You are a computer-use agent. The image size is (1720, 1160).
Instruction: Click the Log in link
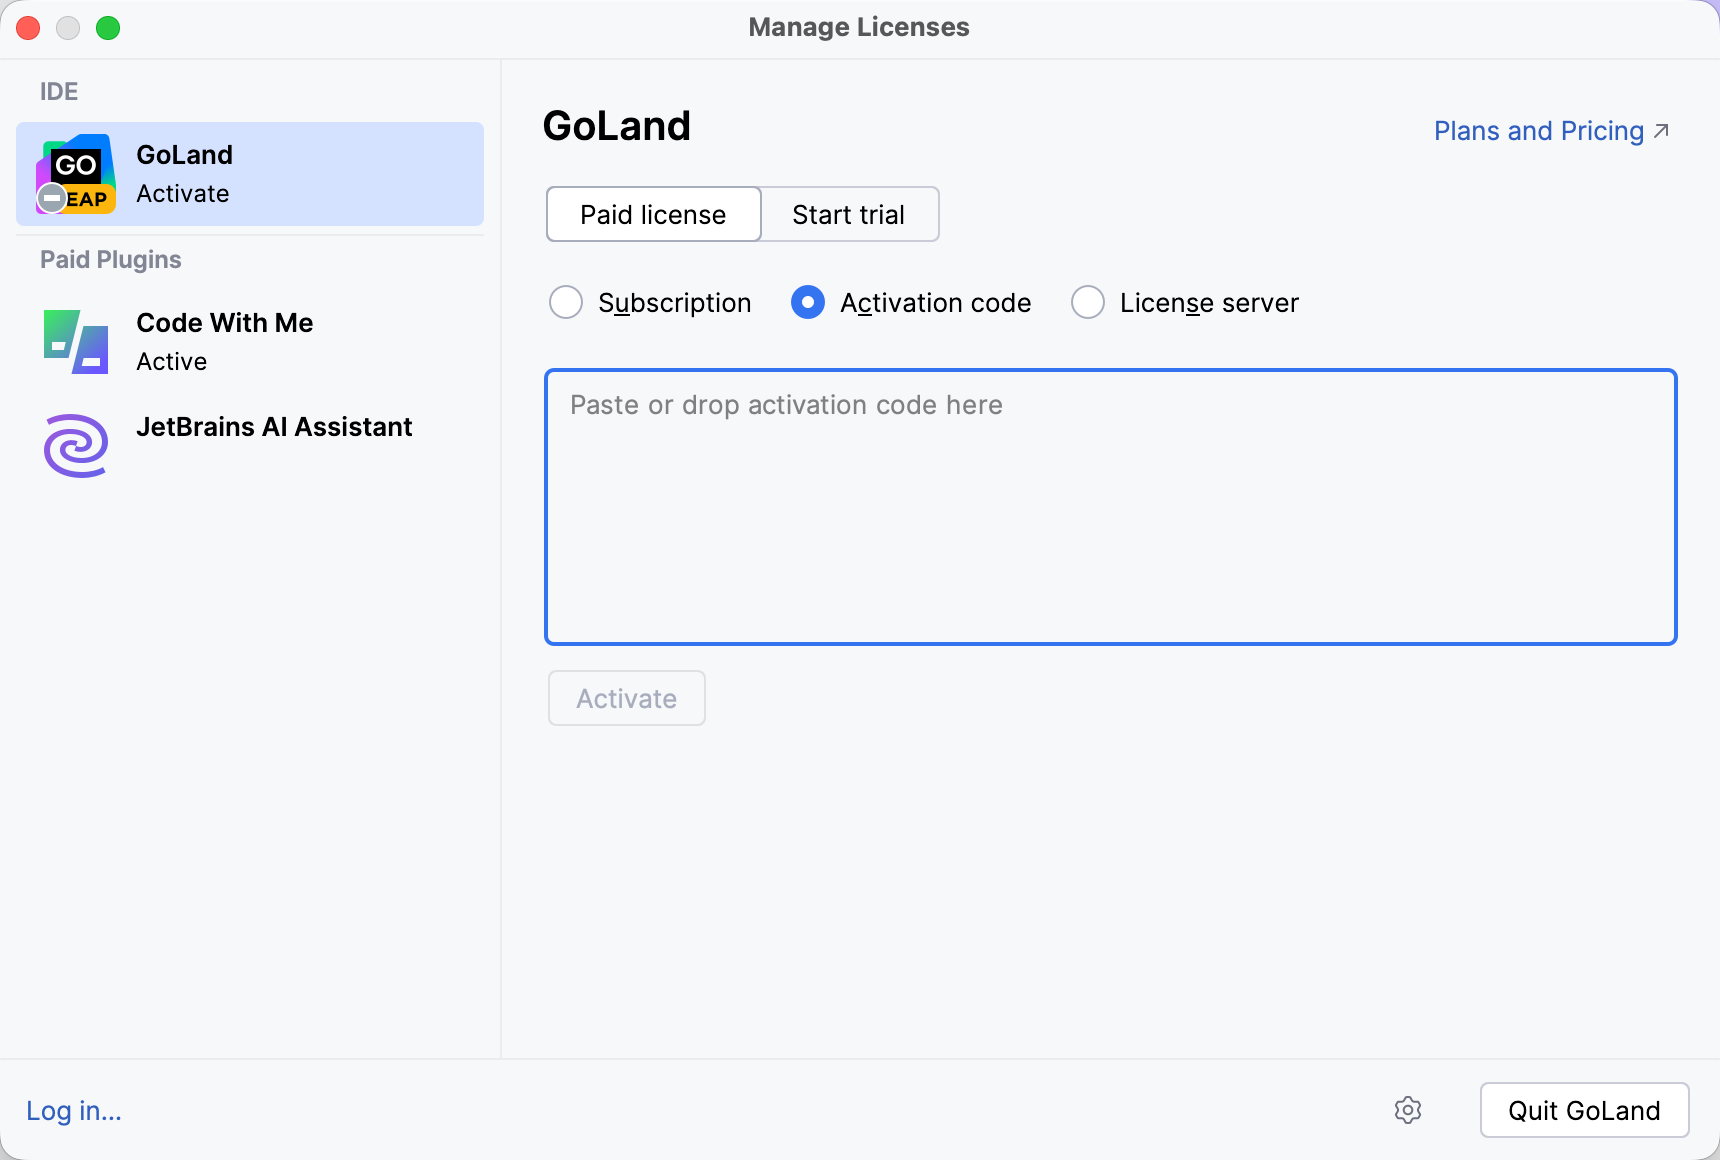click(x=72, y=1110)
